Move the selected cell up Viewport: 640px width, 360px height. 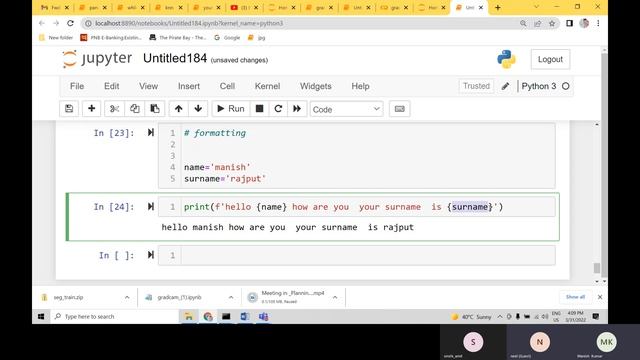[178, 109]
